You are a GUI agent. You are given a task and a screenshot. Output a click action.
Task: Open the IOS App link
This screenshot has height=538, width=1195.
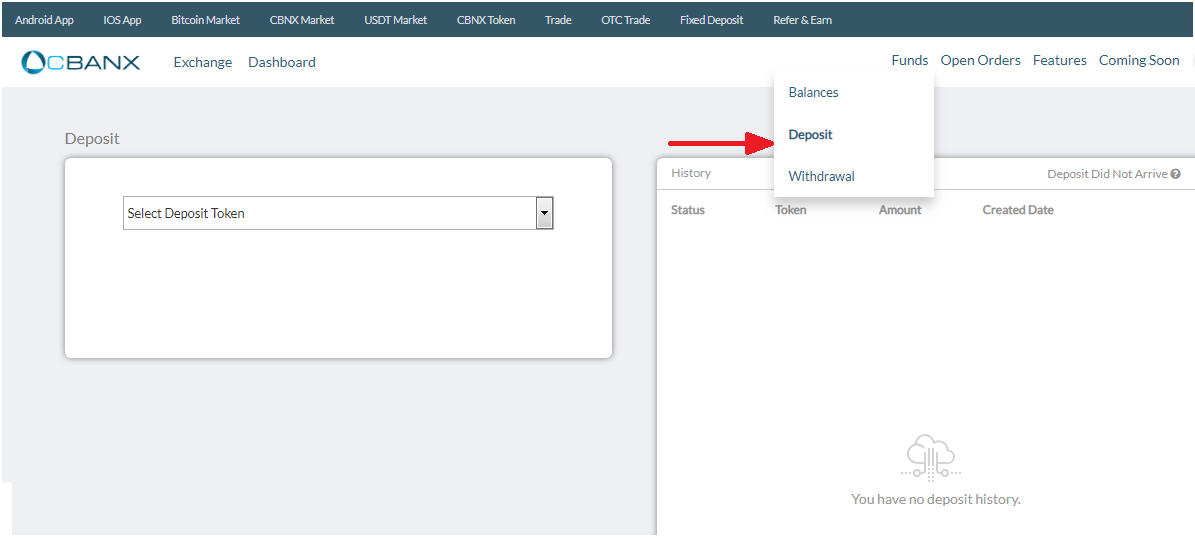pos(123,20)
